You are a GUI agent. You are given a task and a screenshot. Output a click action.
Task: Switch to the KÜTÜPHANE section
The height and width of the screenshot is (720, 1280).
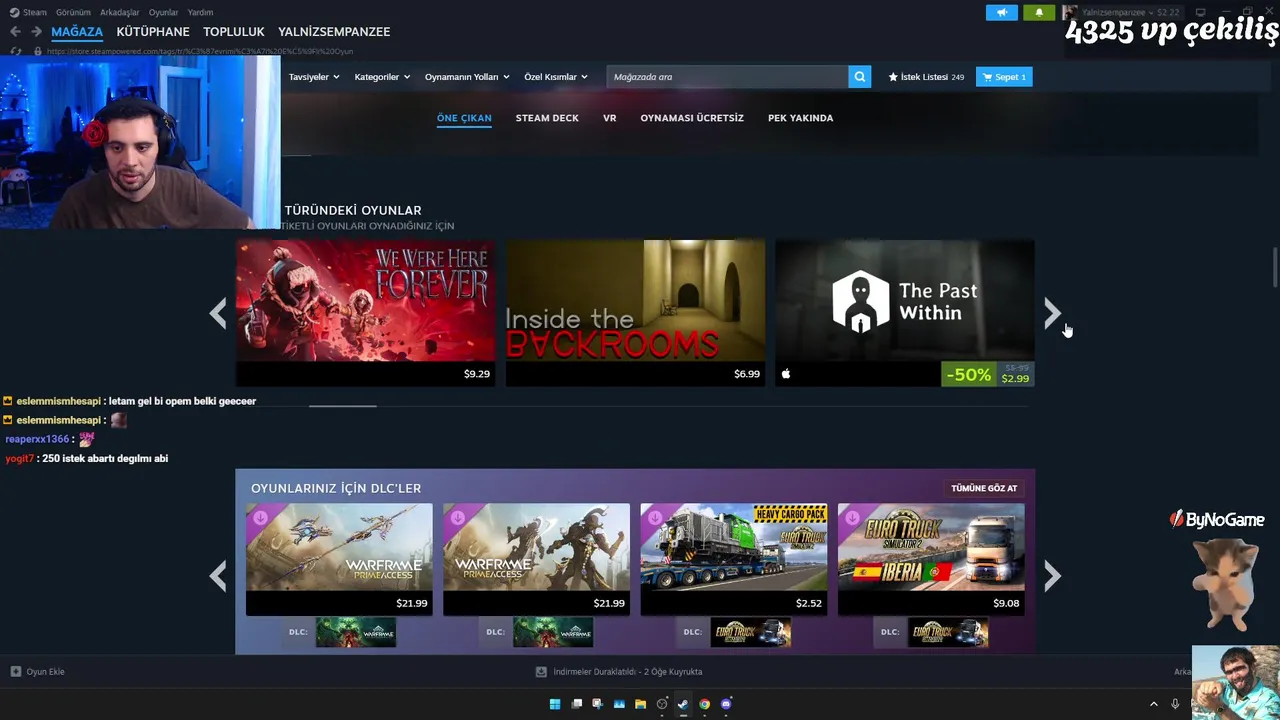153,32
